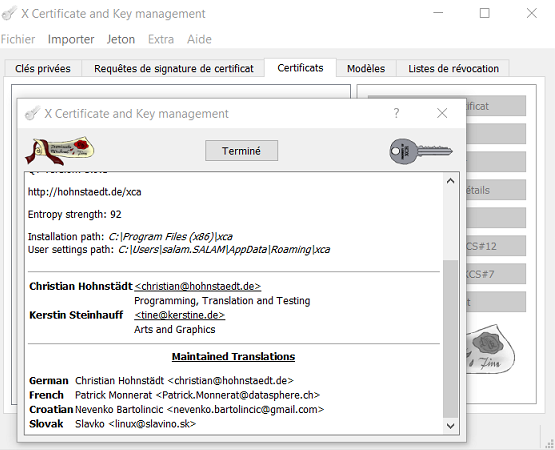Click the German translator row
Viewport: 555px width, 450px height.
click(161, 381)
